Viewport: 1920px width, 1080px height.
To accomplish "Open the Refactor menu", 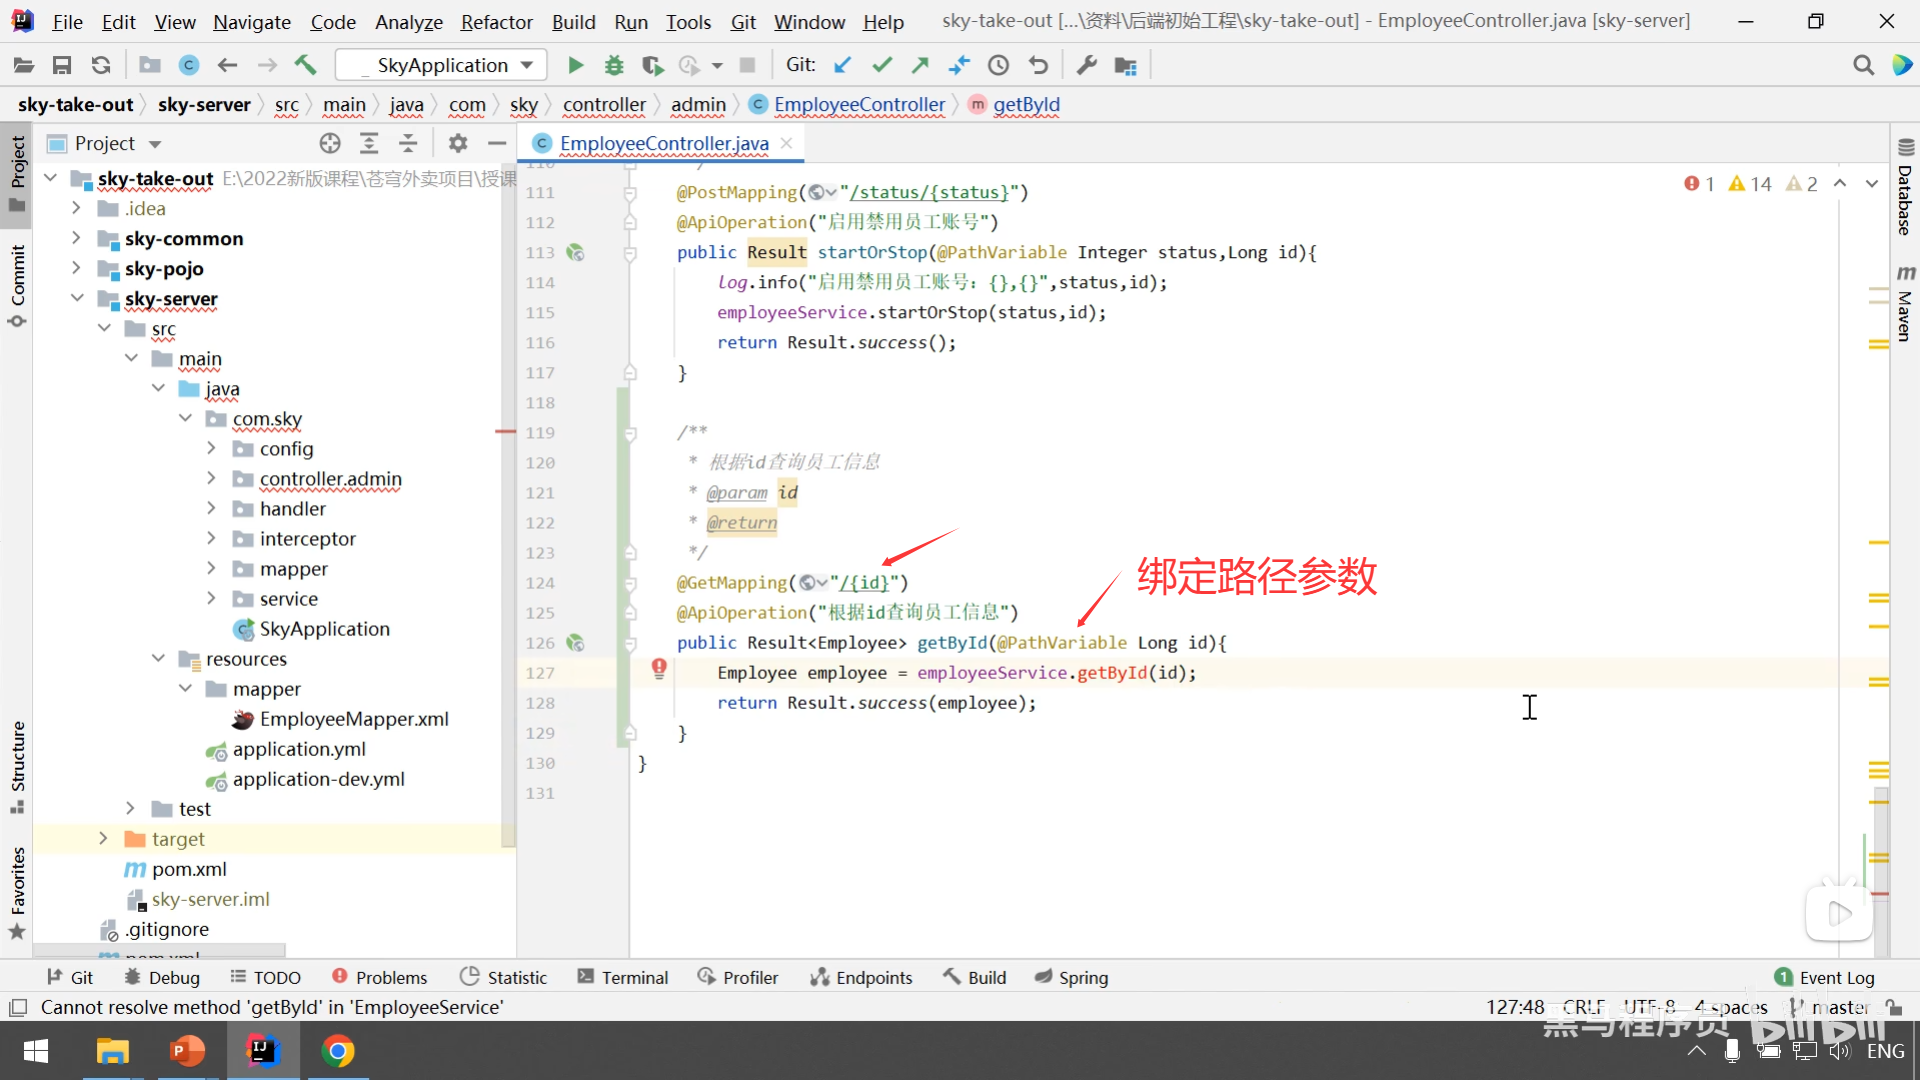I will tap(496, 21).
